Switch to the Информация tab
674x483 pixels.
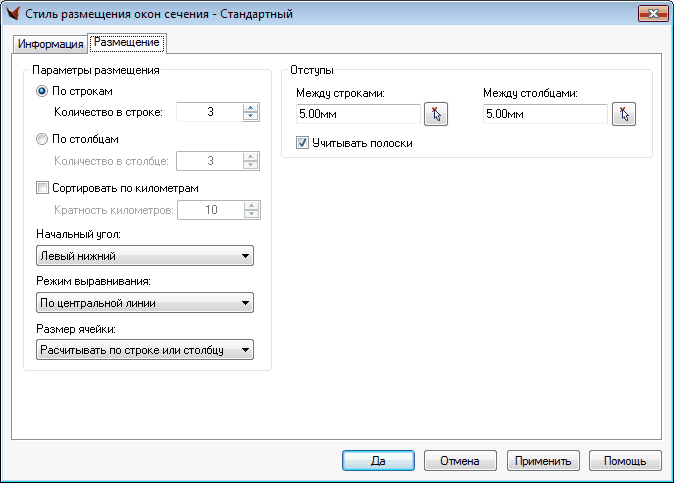(50, 44)
